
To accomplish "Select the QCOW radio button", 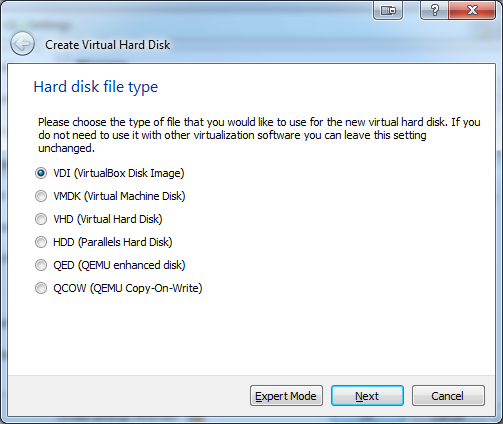I will pos(41,288).
